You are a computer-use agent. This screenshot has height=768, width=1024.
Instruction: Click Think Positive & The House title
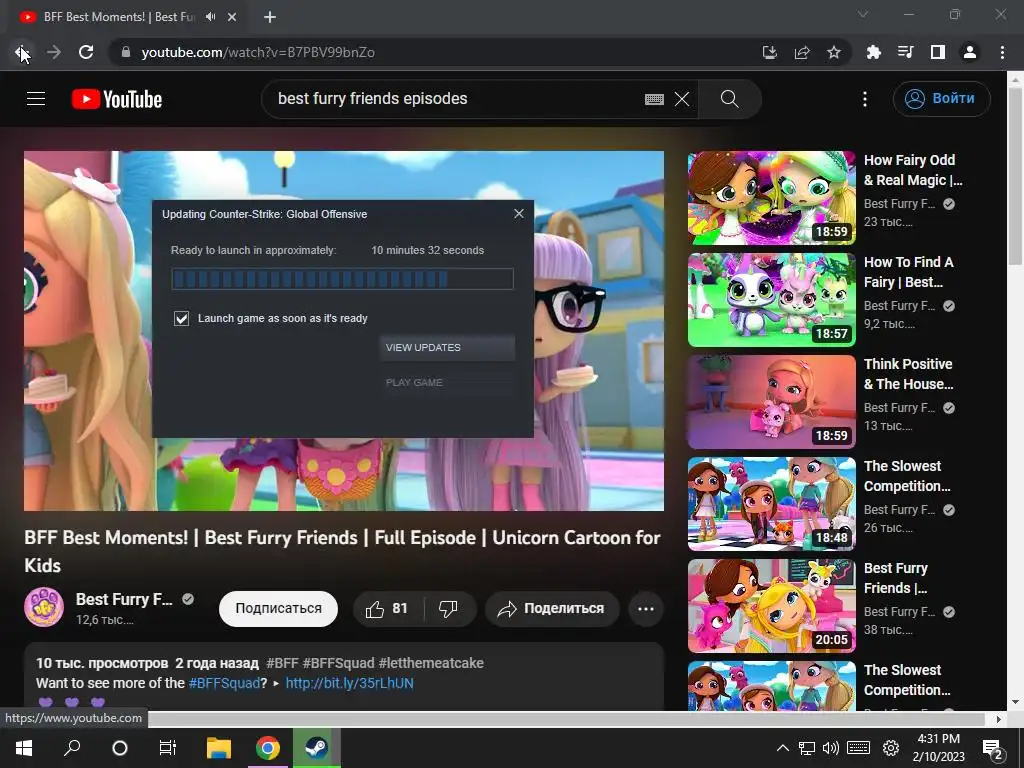tap(908, 374)
